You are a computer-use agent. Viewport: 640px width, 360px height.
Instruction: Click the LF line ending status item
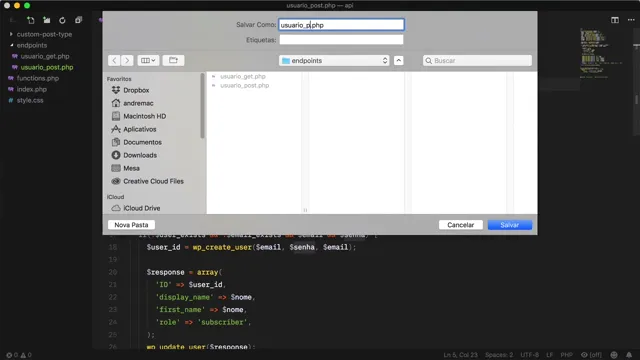tap(549, 355)
